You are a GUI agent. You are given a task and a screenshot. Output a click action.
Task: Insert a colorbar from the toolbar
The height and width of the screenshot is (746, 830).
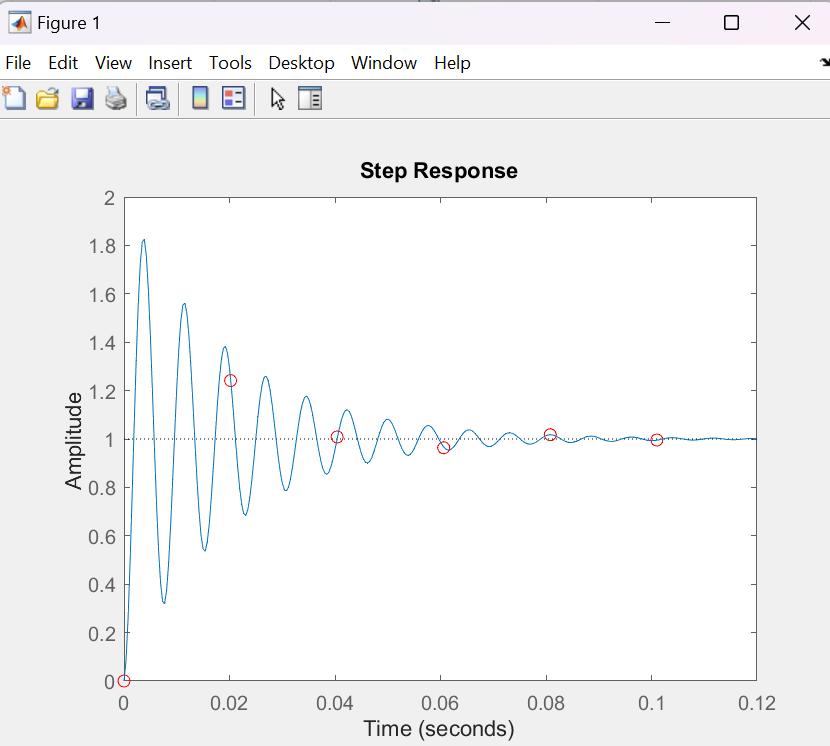200,98
